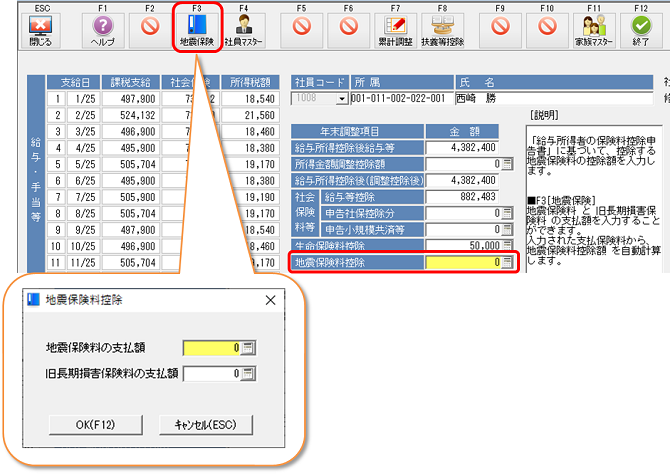The height and width of the screenshot is (474, 670).
Task: Select row 1 payment date 1/25
Action: (82, 99)
